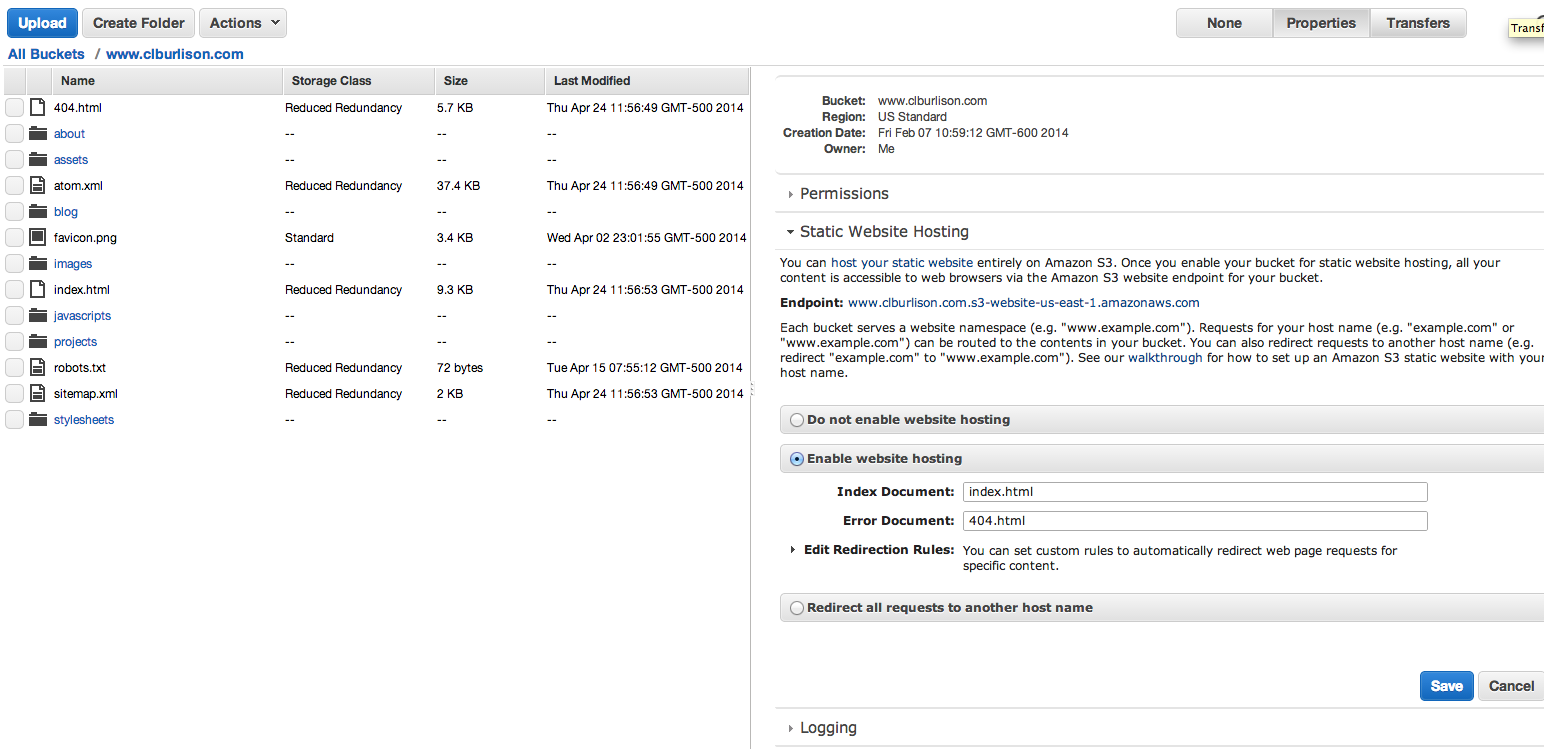
Task: Select the favicon.png file name
Action: pos(85,238)
